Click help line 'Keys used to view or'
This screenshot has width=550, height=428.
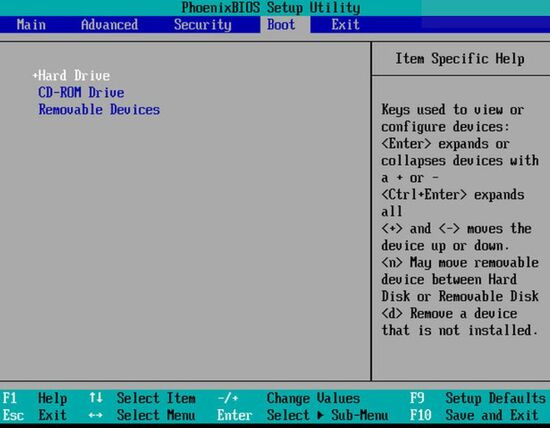pos(452,109)
